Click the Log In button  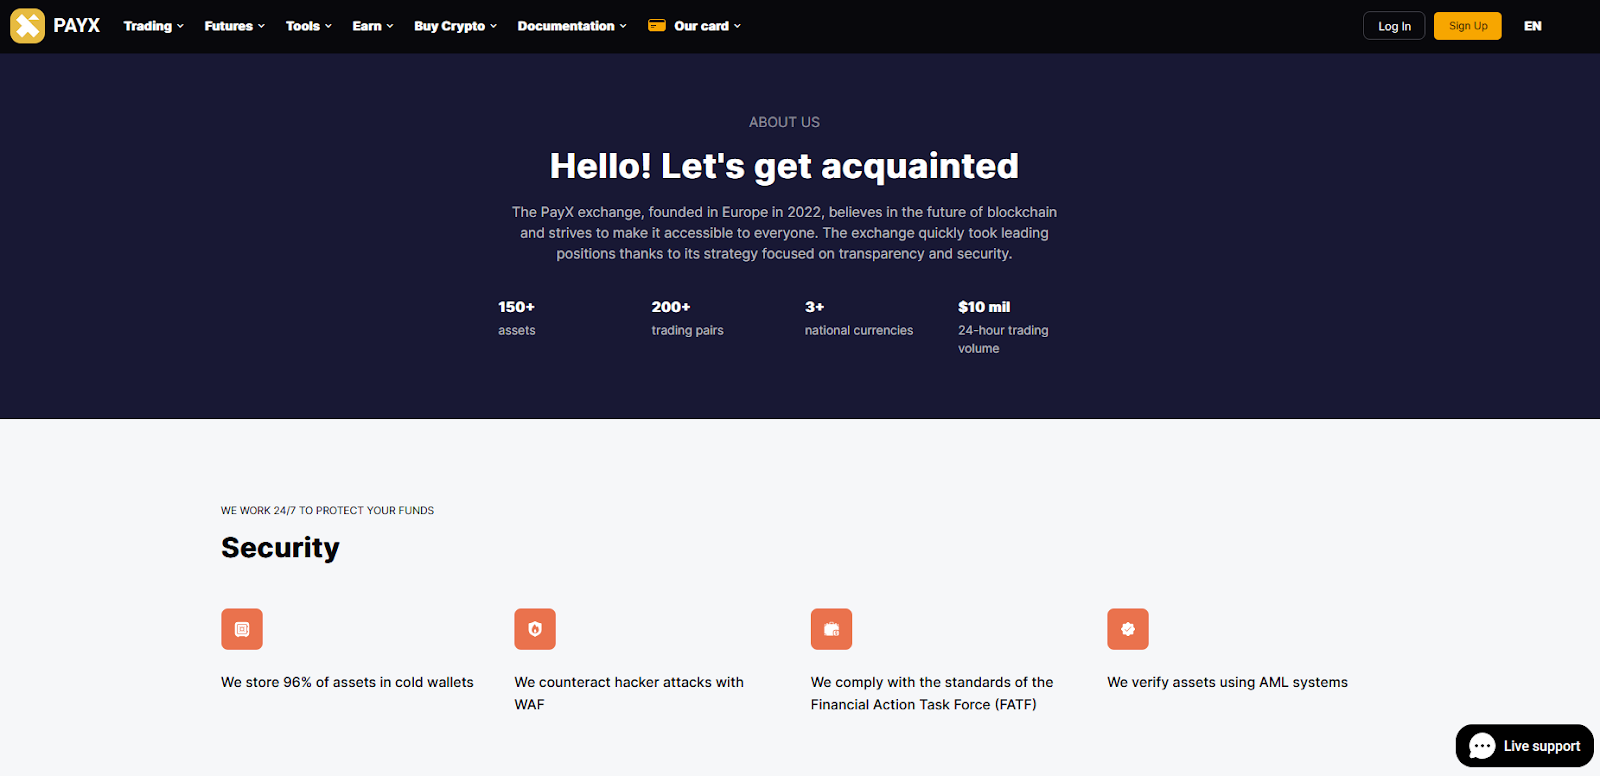[x=1394, y=26]
